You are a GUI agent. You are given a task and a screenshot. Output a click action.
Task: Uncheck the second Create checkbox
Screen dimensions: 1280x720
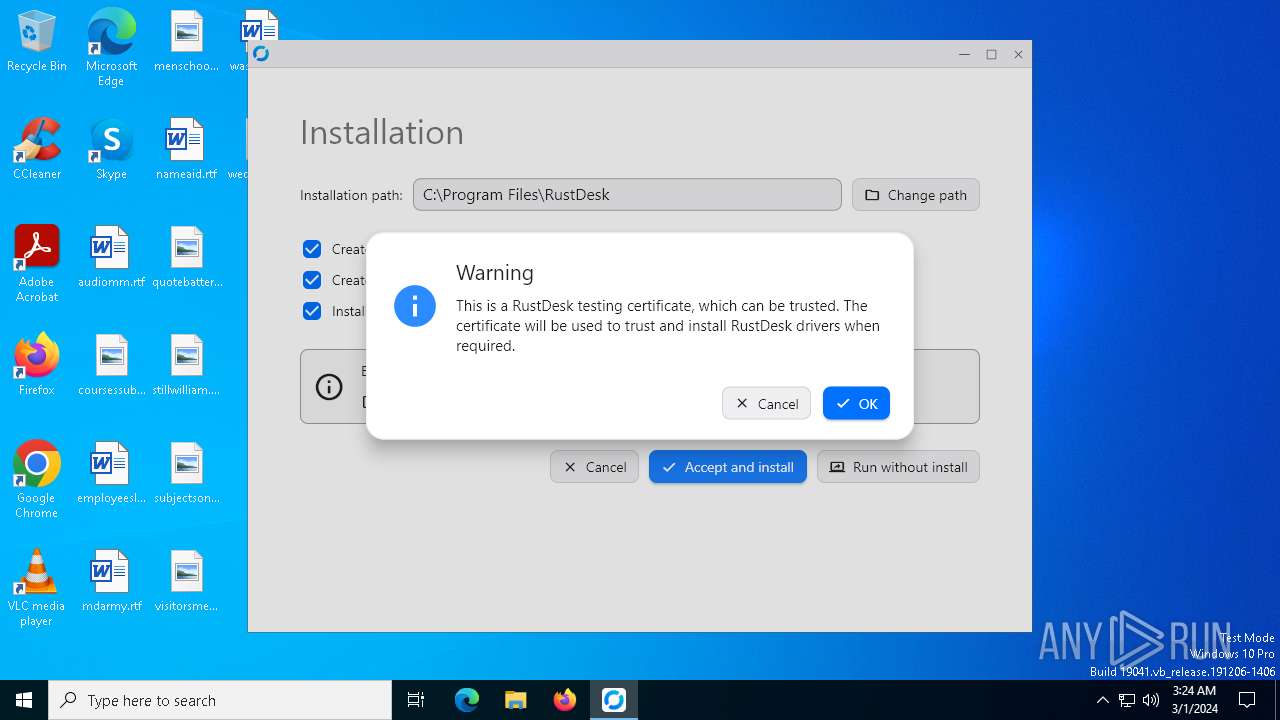click(312, 280)
